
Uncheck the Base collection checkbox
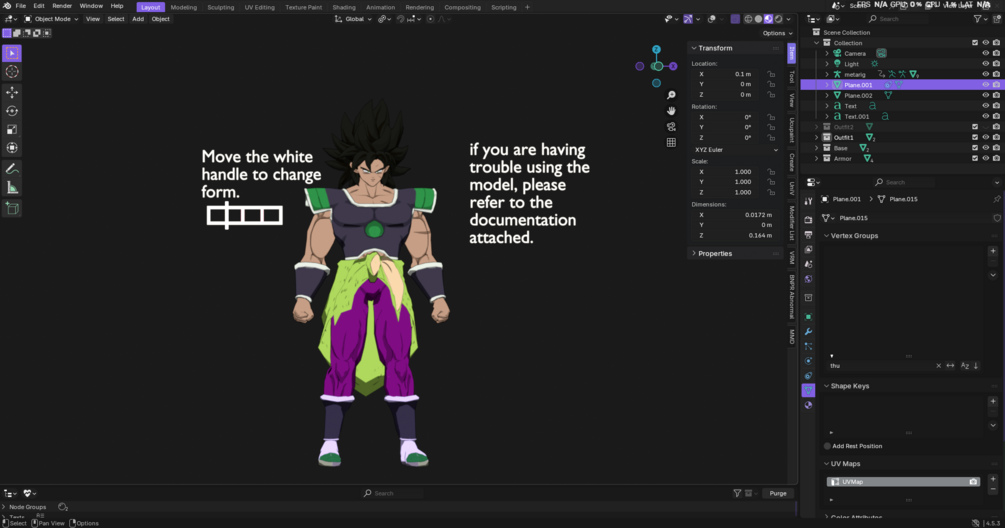[975, 148]
